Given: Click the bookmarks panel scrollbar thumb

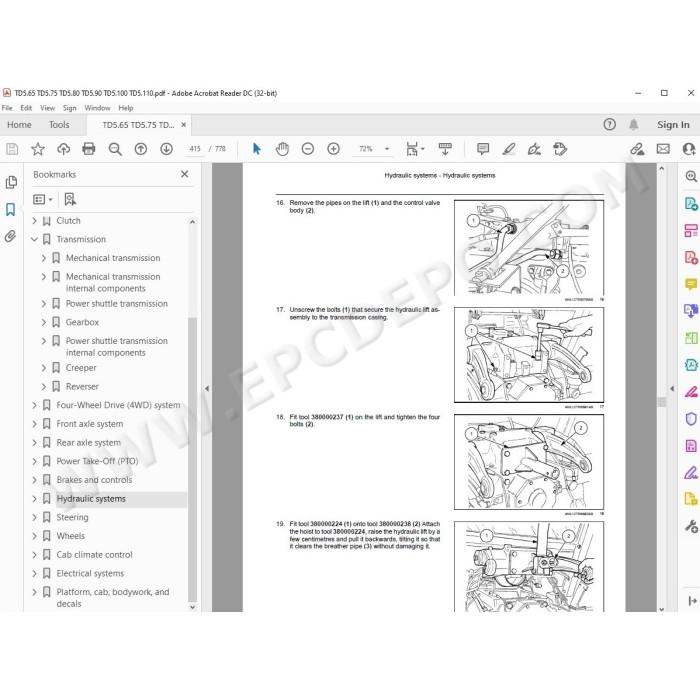Looking at the screenshot, I should 192,460.
